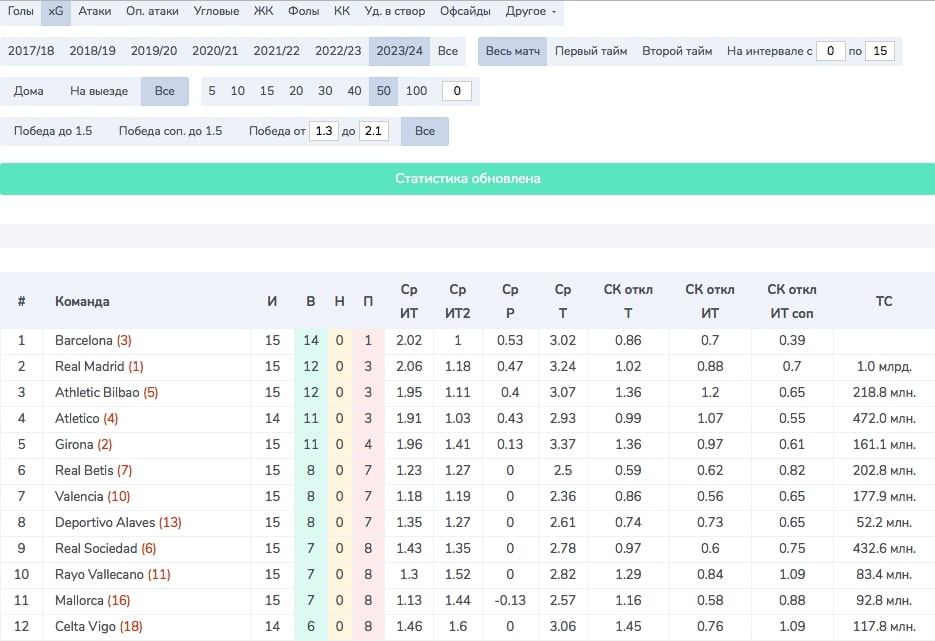Select season 2020/21
The image size is (935, 641).
pos(215,51)
